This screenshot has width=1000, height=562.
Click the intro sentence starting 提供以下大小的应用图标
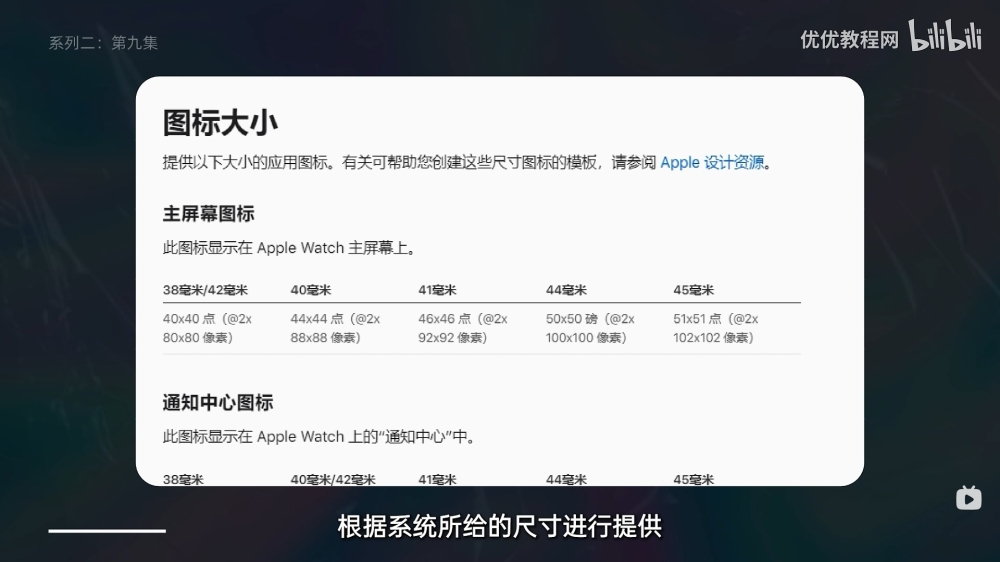[467, 163]
